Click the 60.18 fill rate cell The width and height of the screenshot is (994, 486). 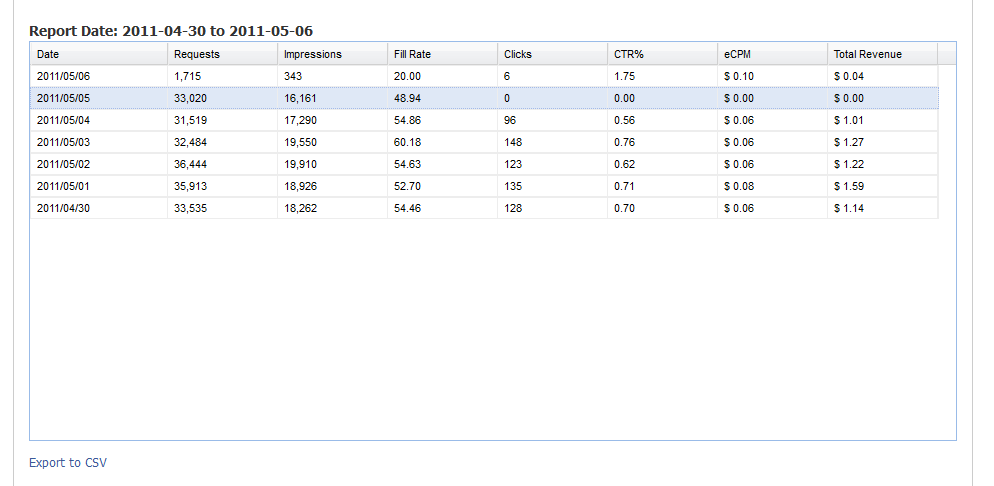tap(407, 142)
